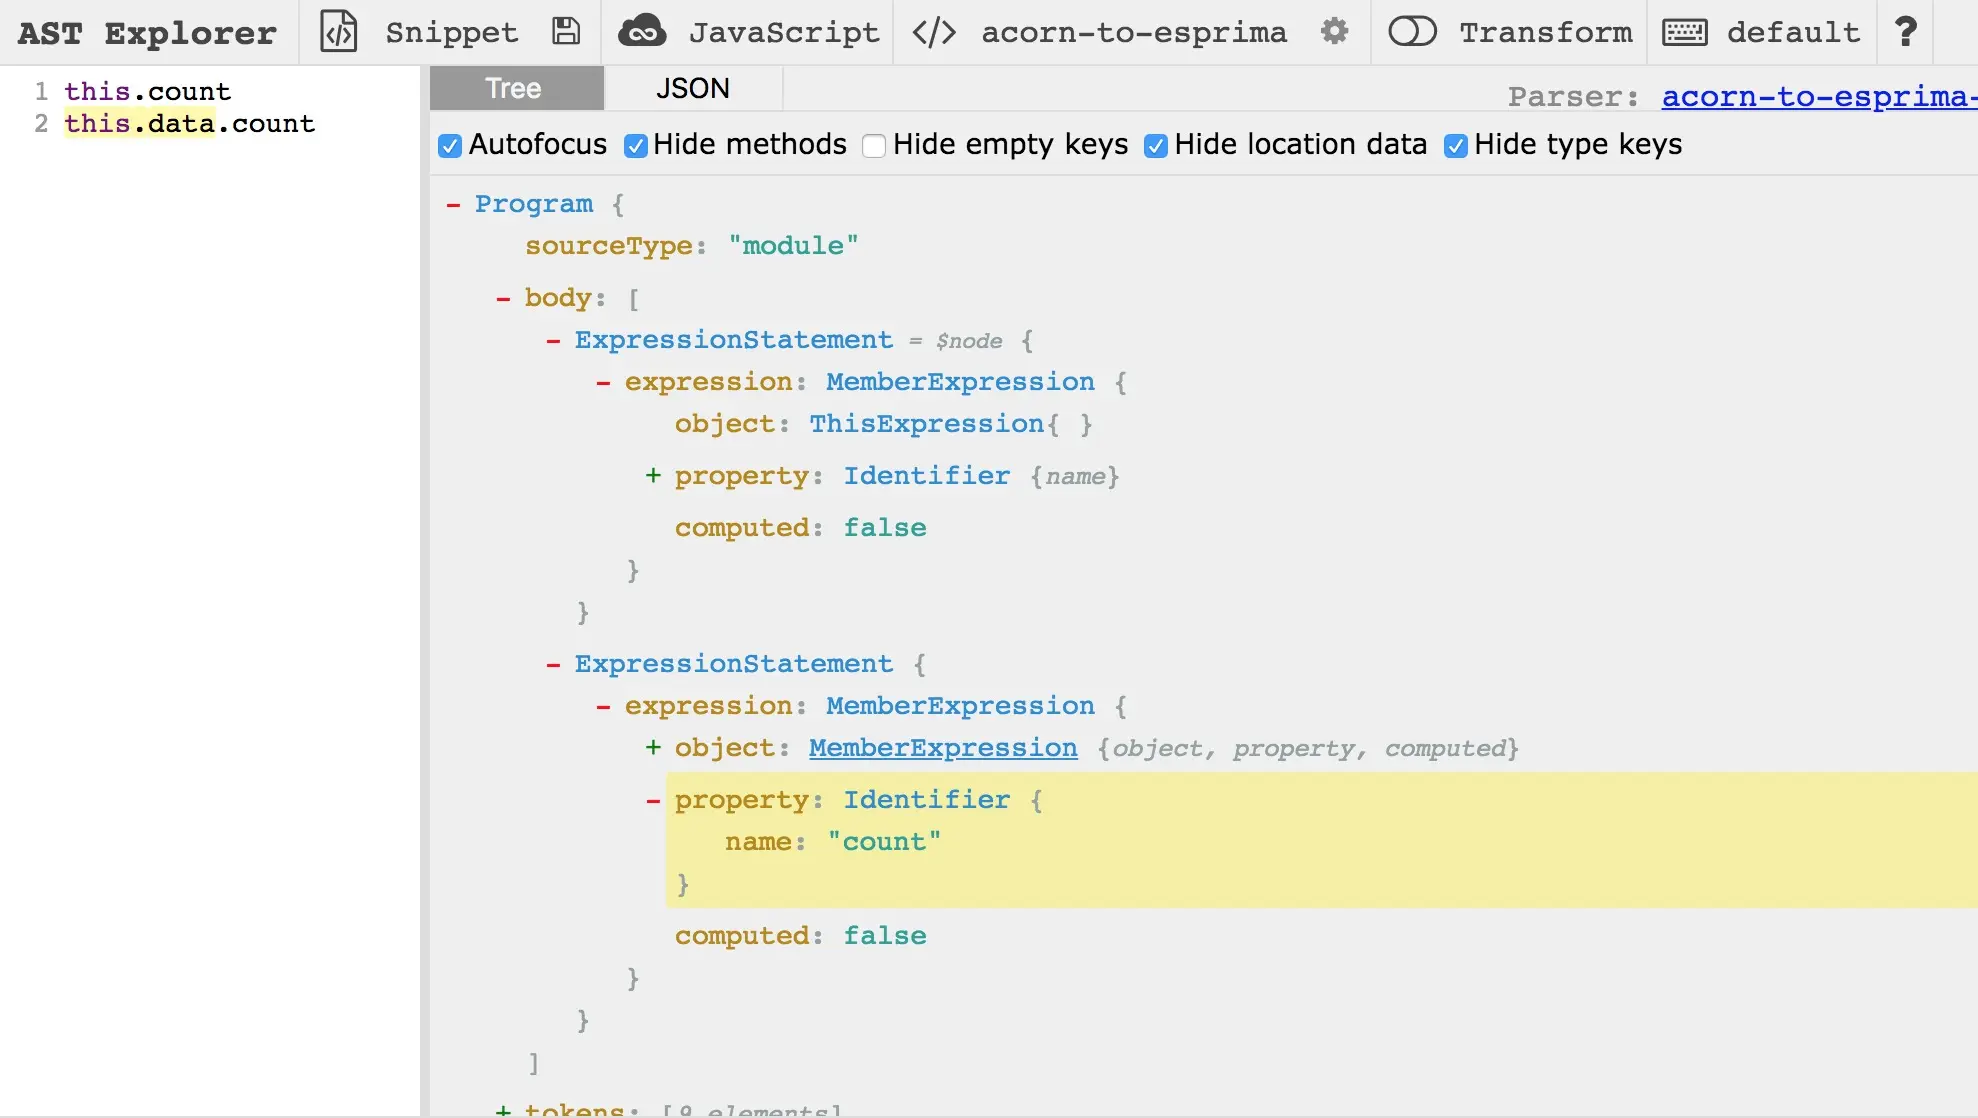Click the code brackets parser icon
1978x1118 pixels.
click(x=934, y=32)
